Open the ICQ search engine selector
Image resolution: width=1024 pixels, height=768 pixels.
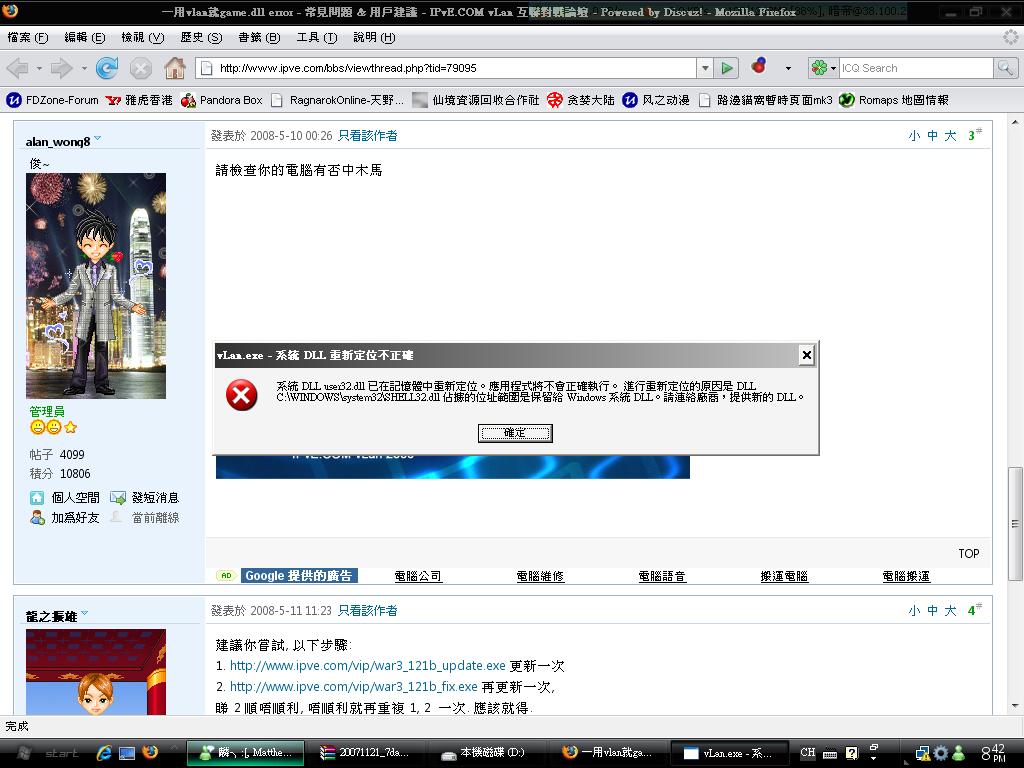click(824, 68)
